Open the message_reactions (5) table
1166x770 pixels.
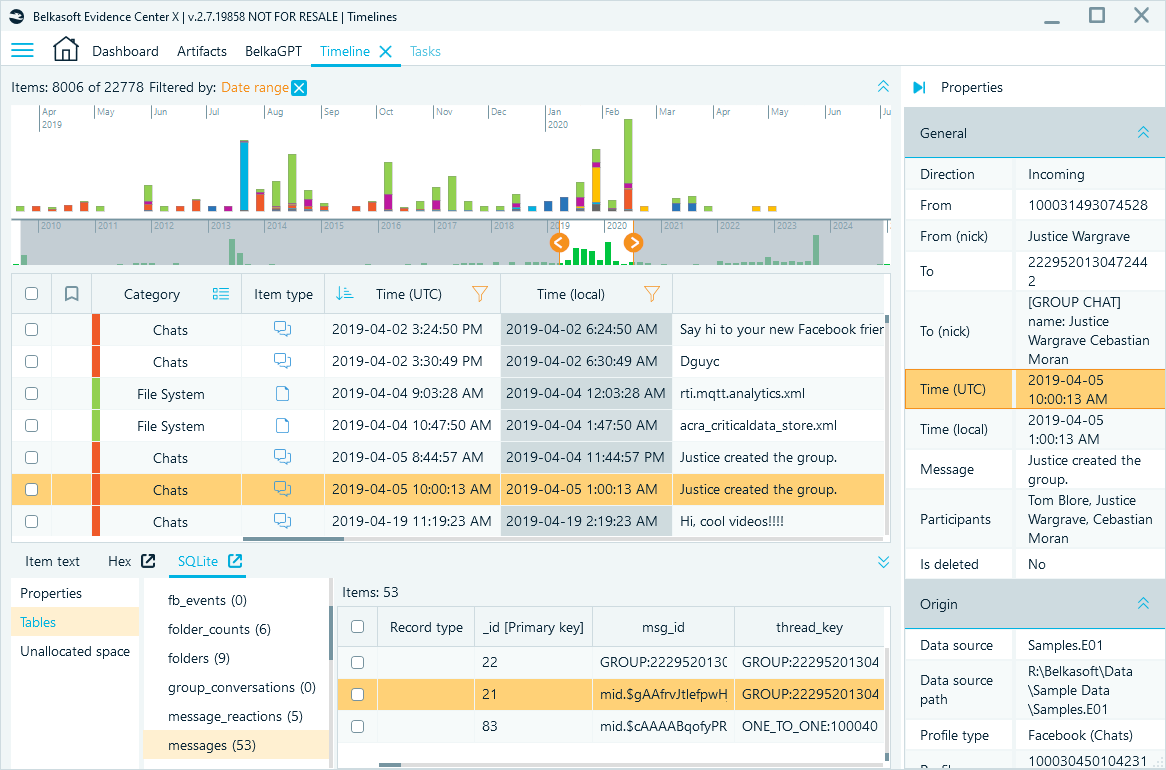click(x=236, y=716)
